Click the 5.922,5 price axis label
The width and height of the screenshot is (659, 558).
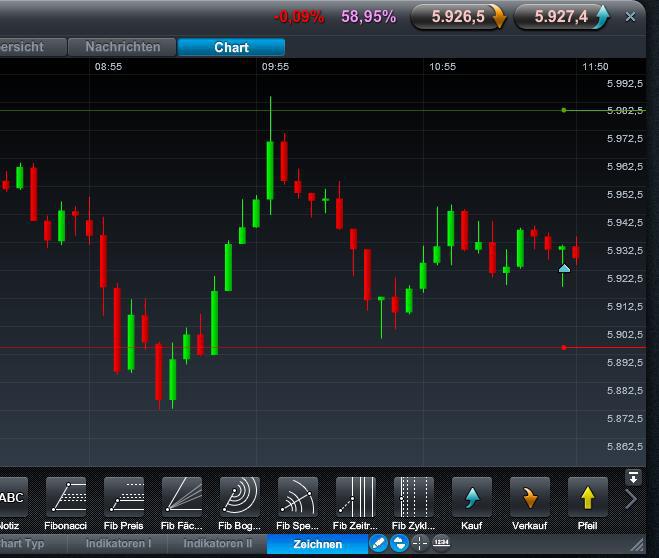coord(625,278)
